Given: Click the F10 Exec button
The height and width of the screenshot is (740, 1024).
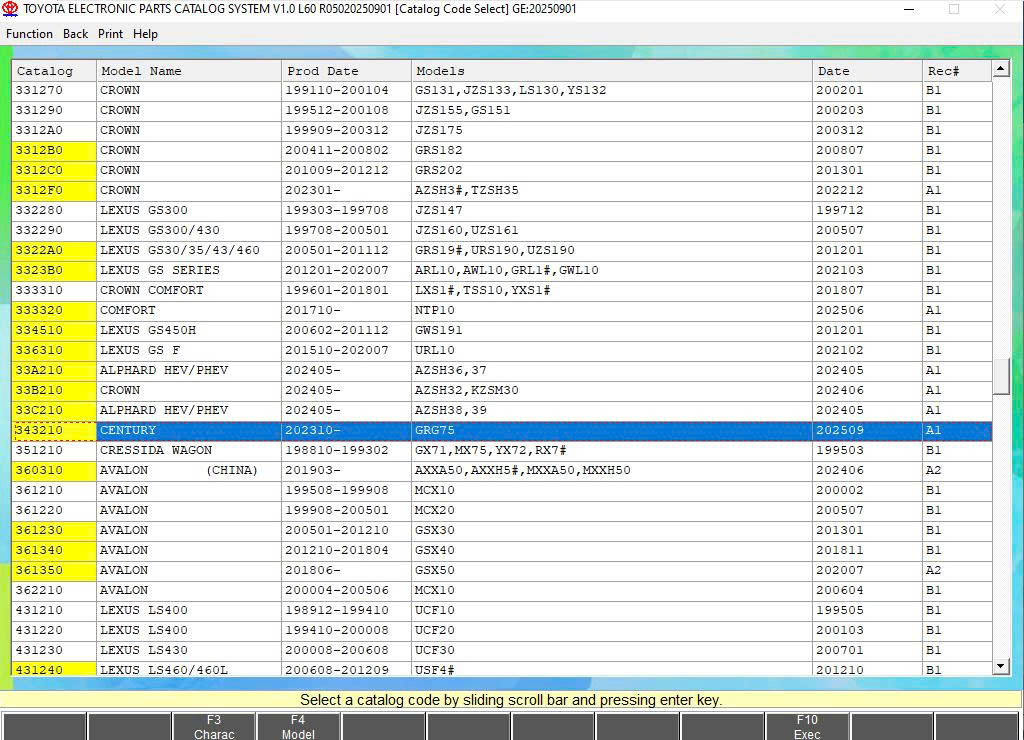Looking at the screenshot, I should point(807,726).
